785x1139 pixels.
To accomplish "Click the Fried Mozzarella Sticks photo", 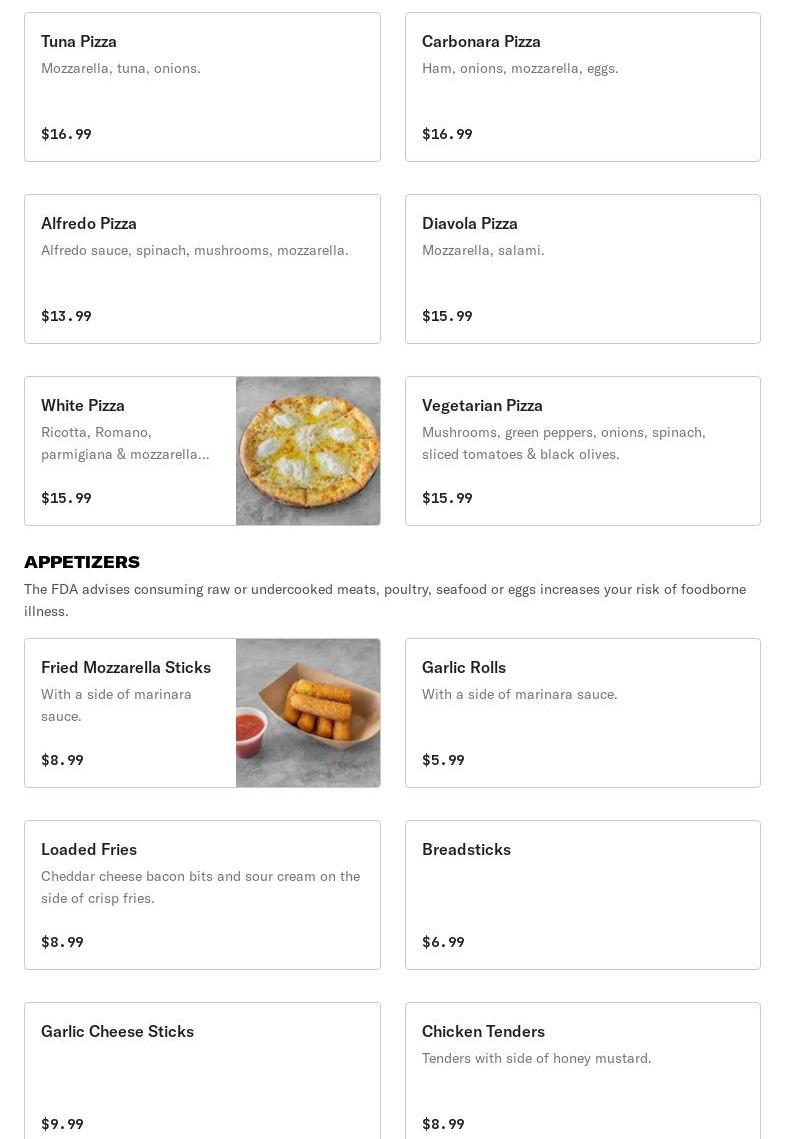I will (x=308, y=713).
